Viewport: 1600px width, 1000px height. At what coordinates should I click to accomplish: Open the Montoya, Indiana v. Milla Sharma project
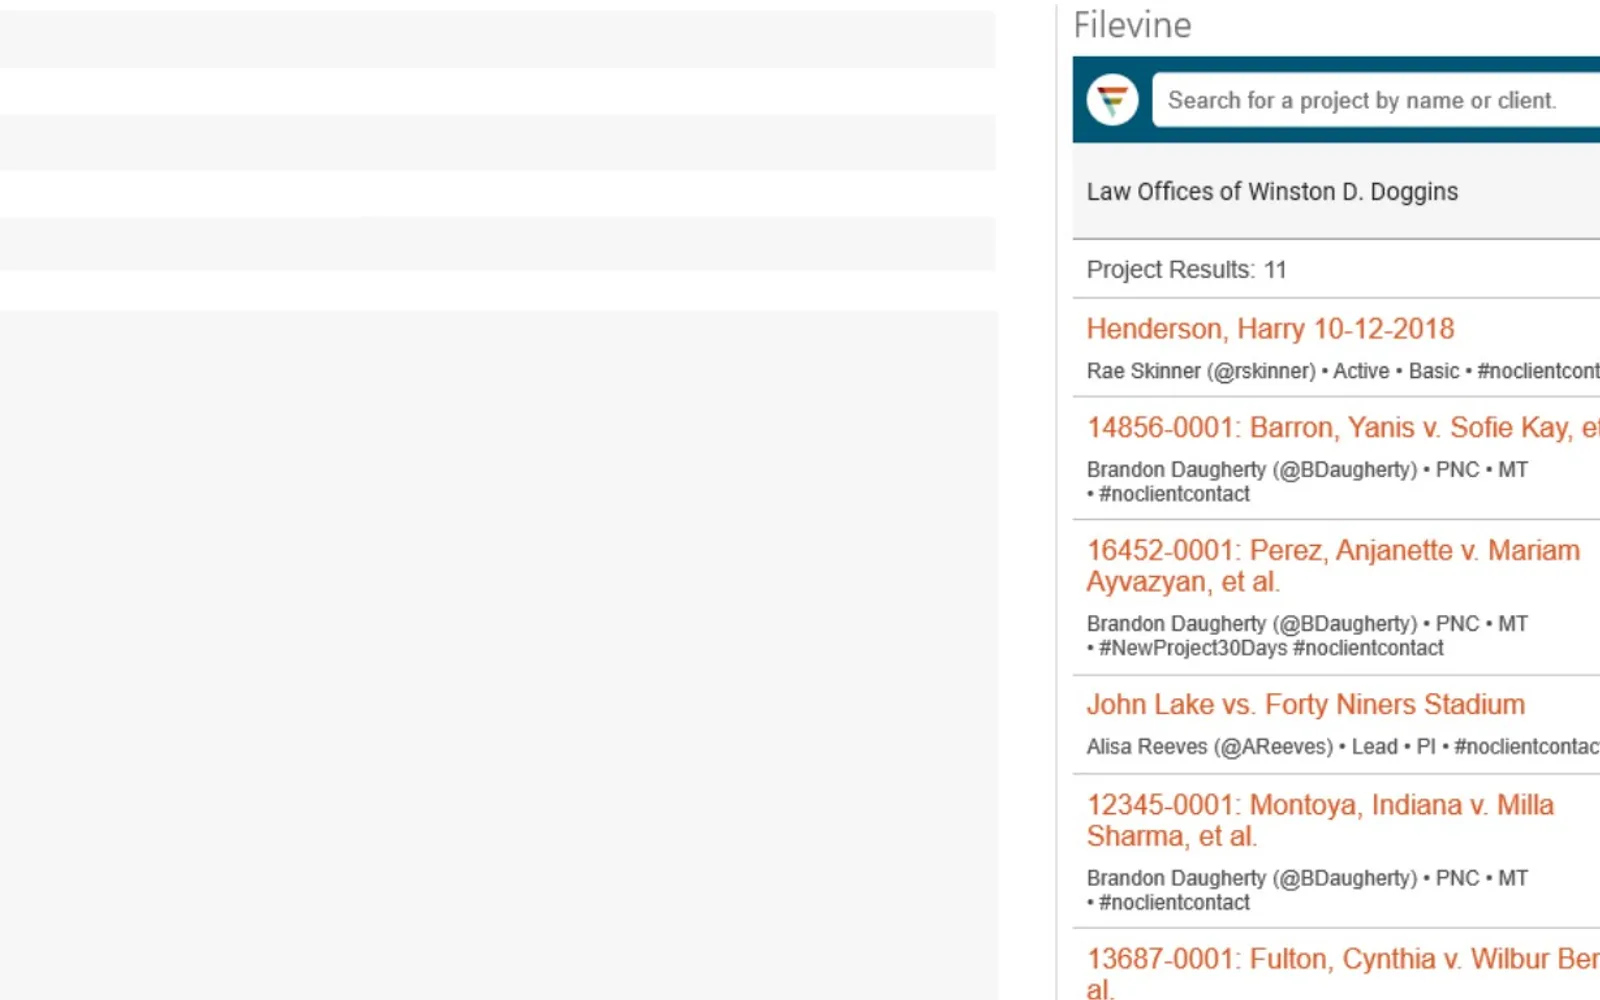(x=1320, y=820)
